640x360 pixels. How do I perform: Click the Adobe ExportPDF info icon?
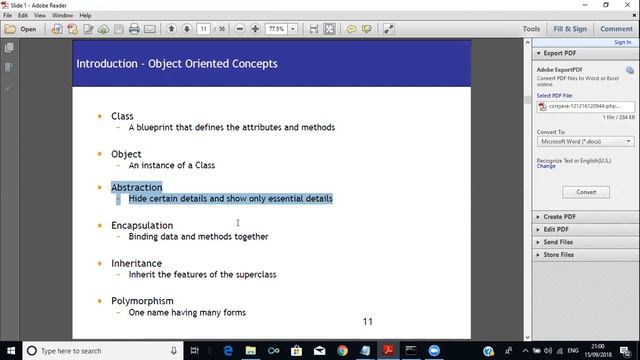tap(630, 70)
